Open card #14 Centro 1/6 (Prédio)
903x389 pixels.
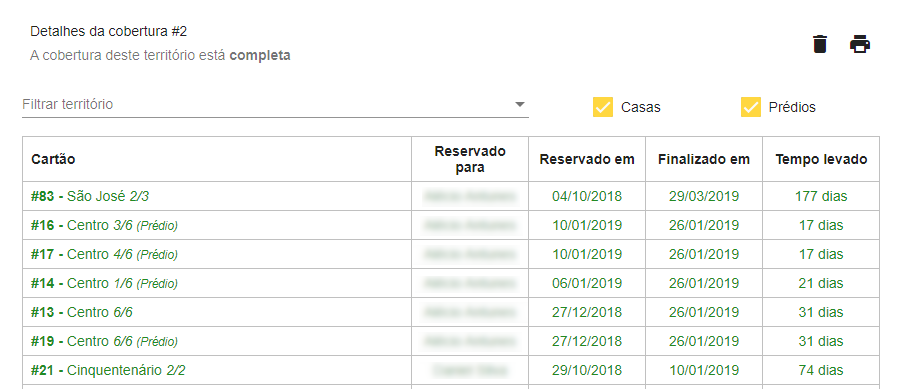pyautogui.click(x=104, y=284)
